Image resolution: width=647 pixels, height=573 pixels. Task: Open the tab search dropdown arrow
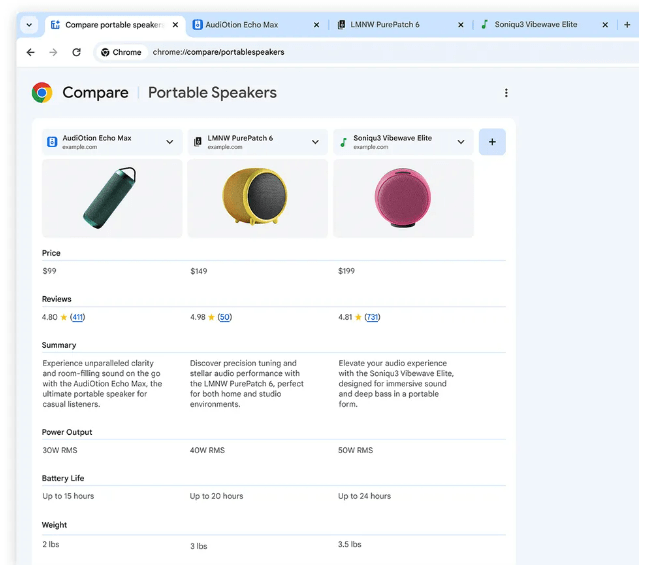(x=29, y=25)
